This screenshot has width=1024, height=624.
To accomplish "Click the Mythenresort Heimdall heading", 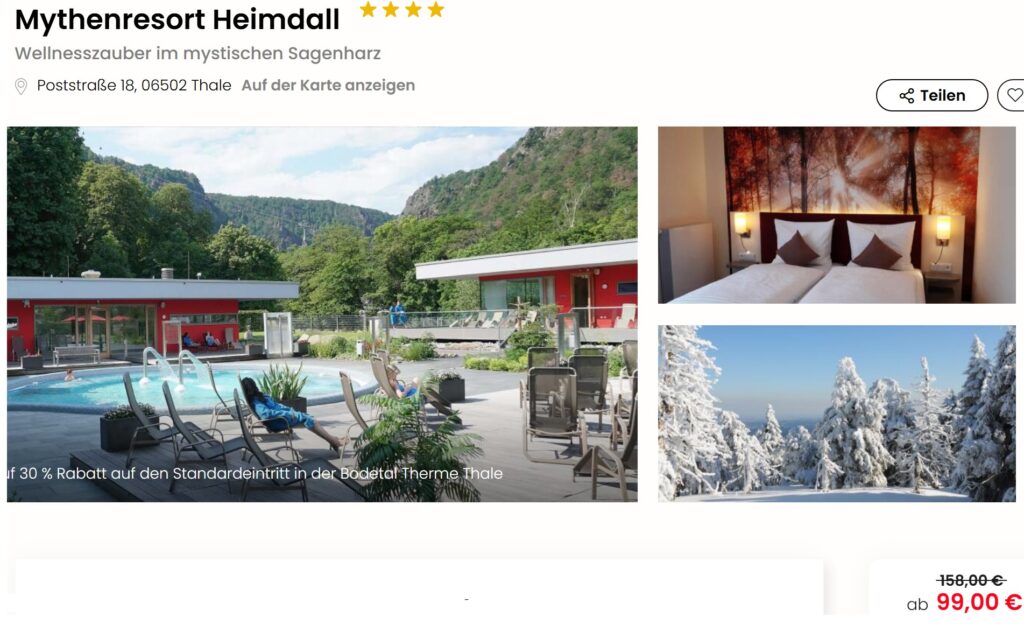I will pyautogui.click(x=177, y=20).
